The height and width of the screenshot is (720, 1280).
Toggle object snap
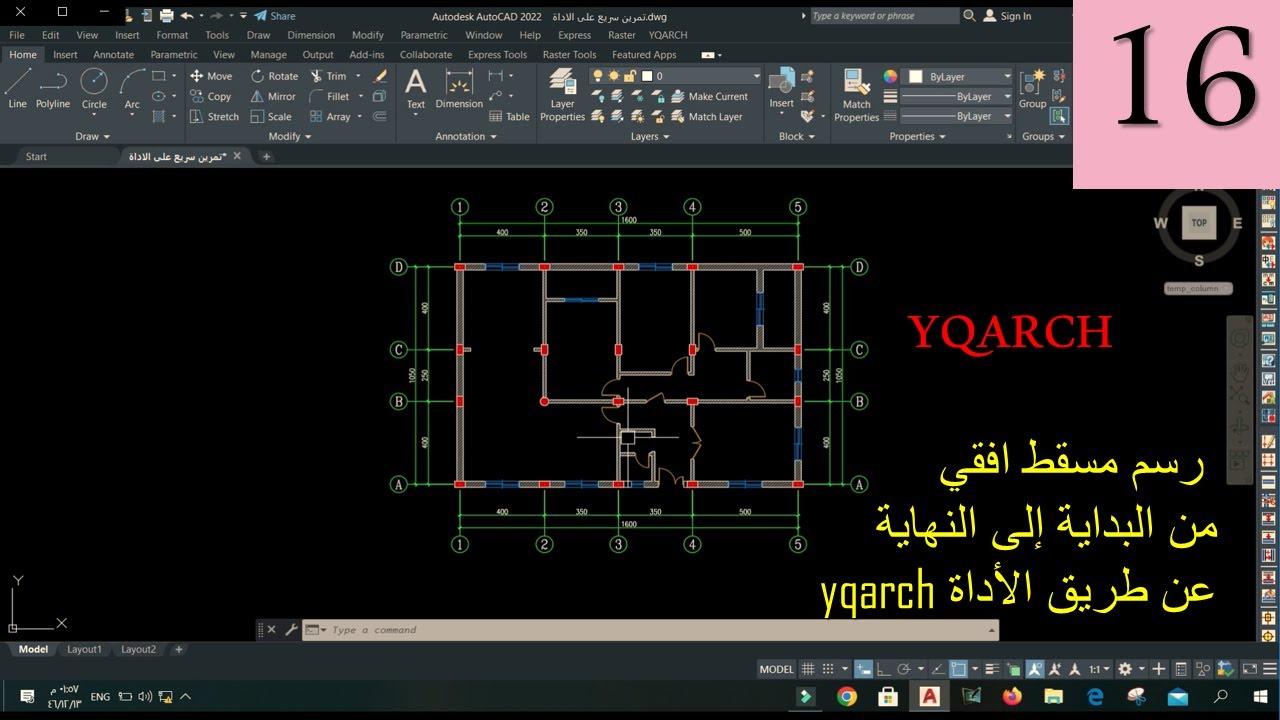tap(959, 669)
